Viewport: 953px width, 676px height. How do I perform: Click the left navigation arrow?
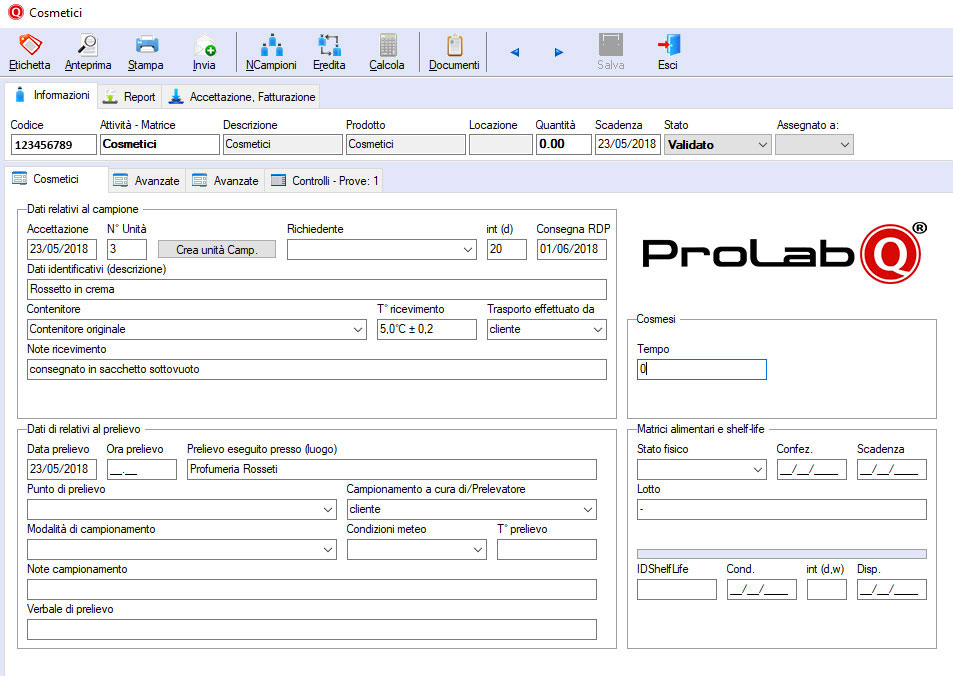(x=514, y=52)
